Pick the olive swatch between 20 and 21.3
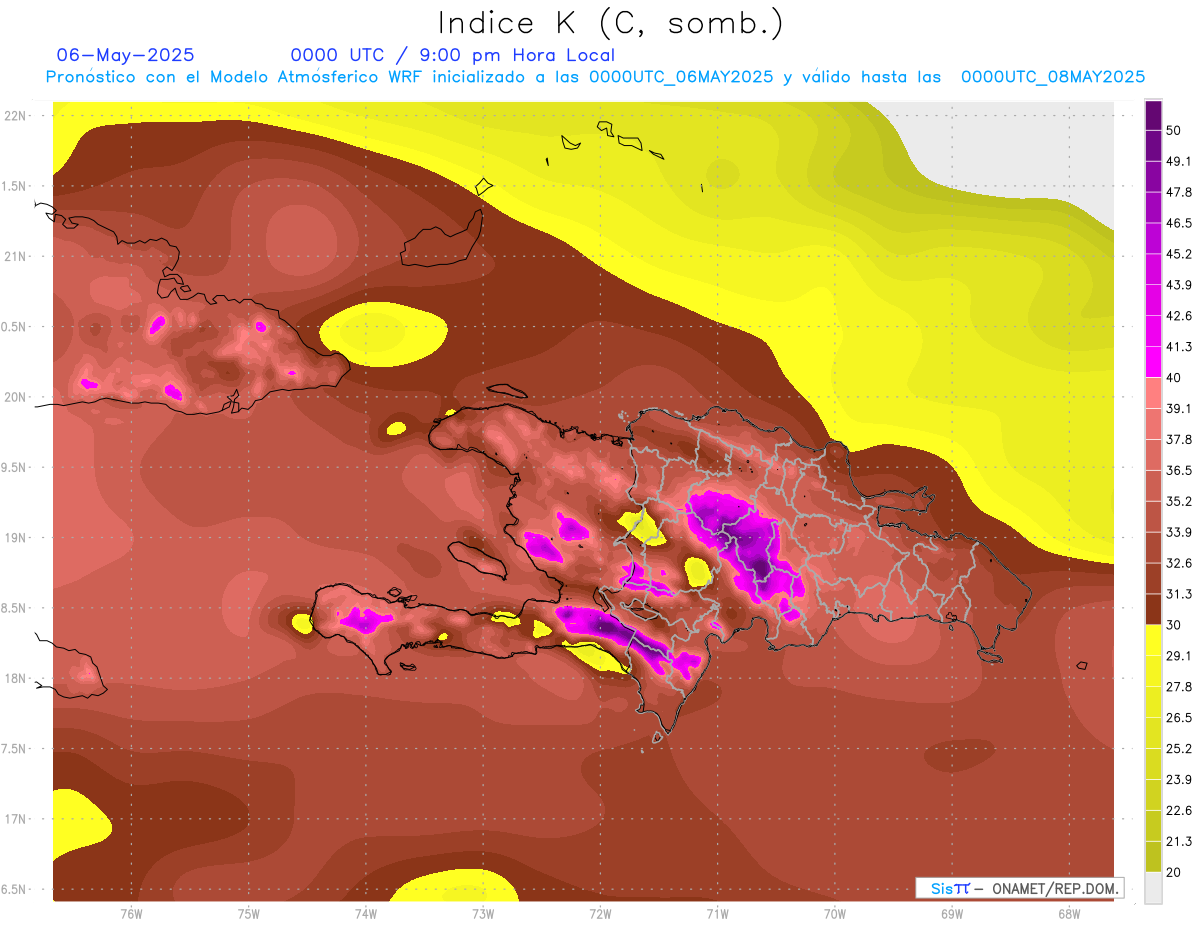1200x927 pixels. (1153, 856)
